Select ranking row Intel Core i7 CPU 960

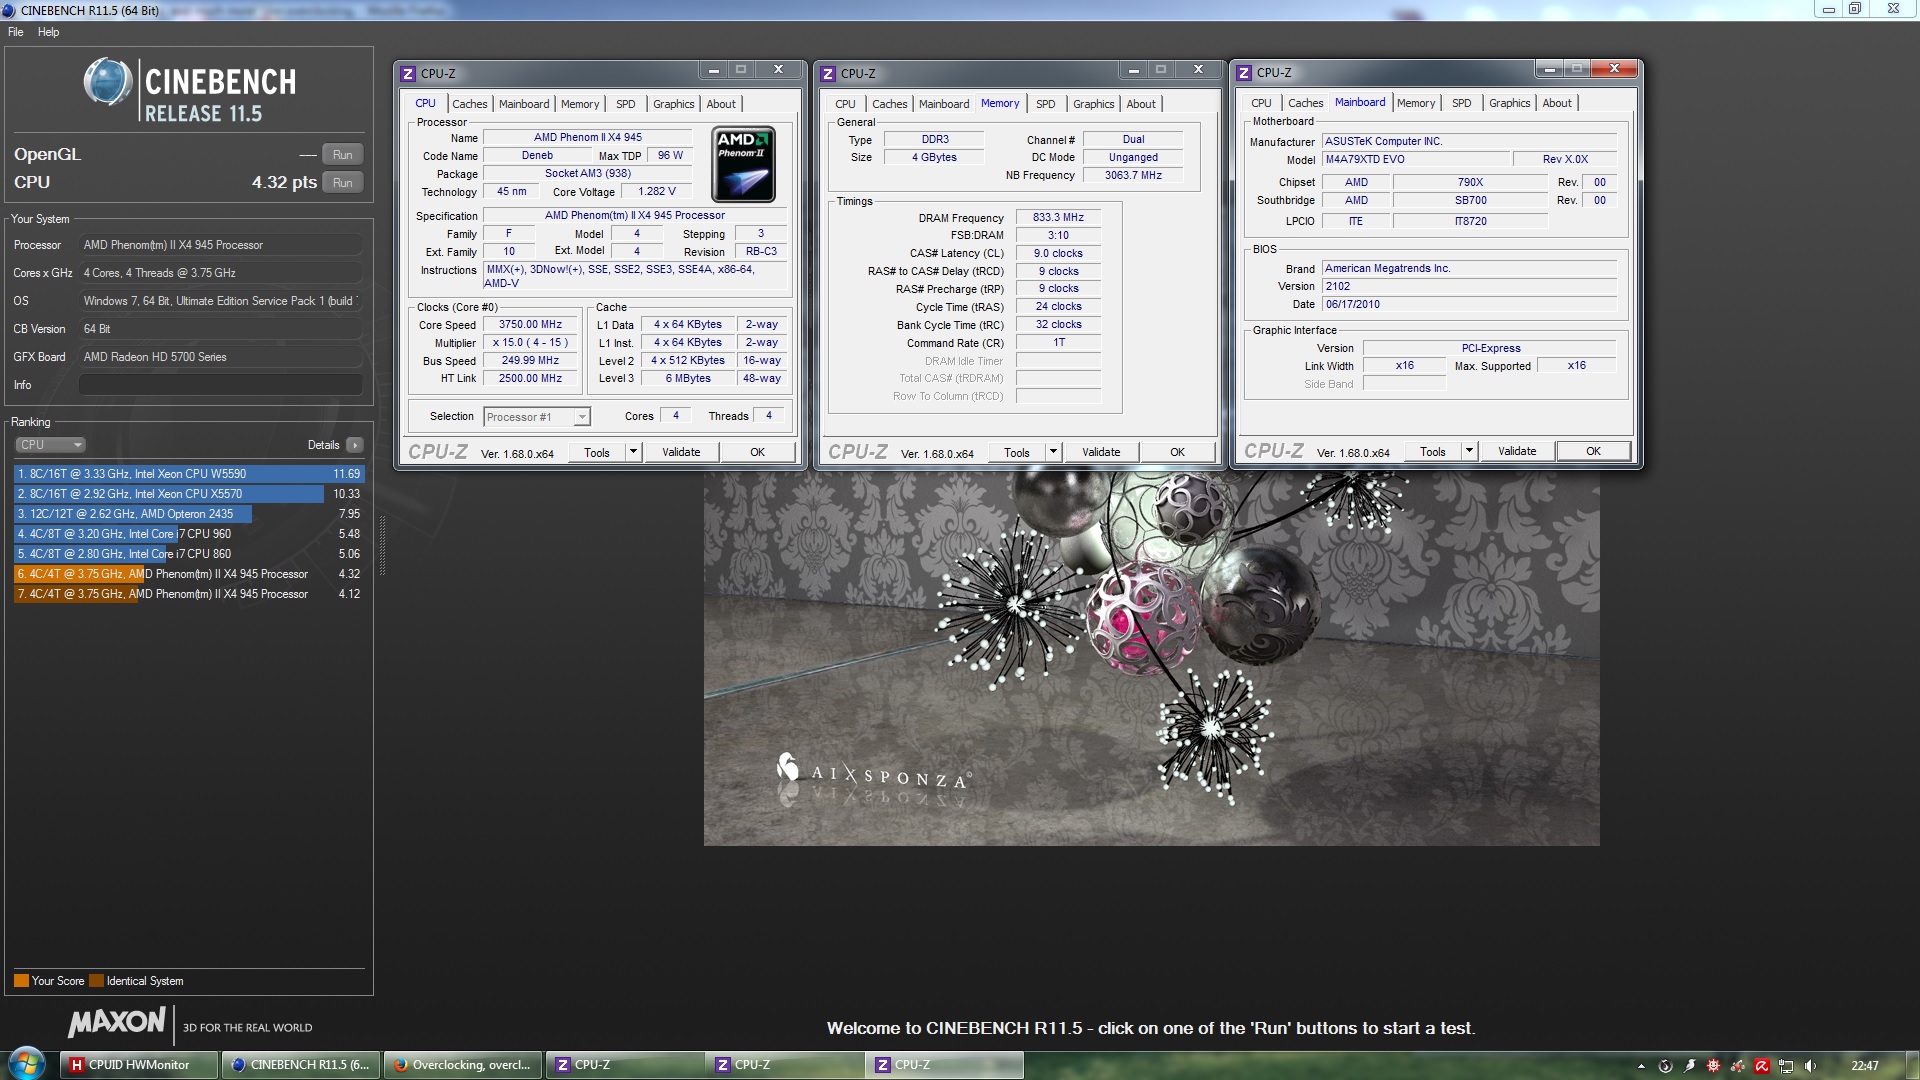[189, 534]
